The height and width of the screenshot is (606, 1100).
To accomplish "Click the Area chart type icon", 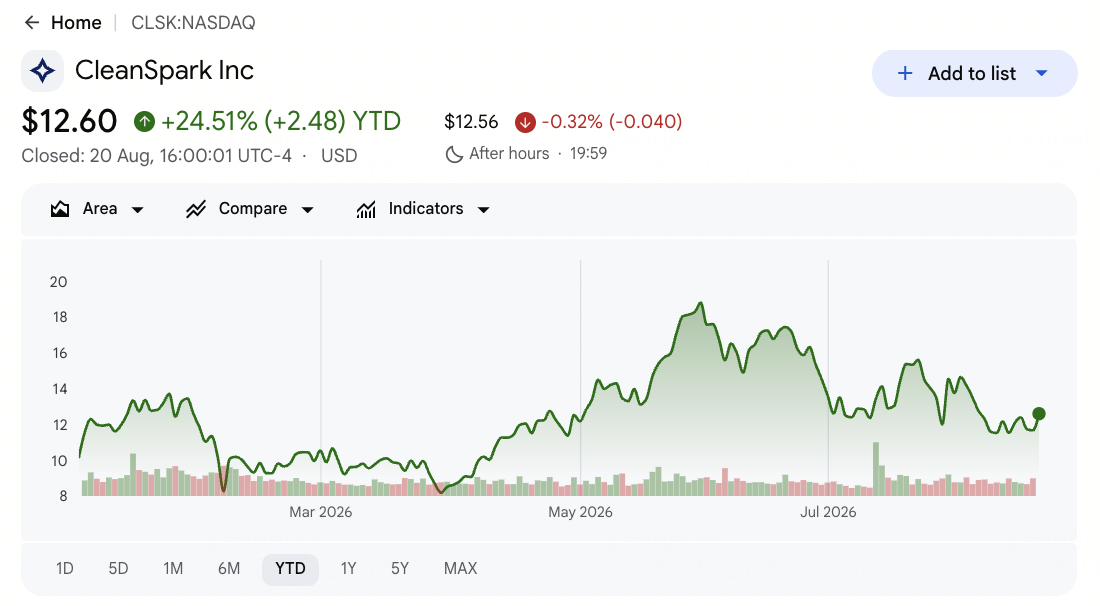I will (x=60, y=209).
